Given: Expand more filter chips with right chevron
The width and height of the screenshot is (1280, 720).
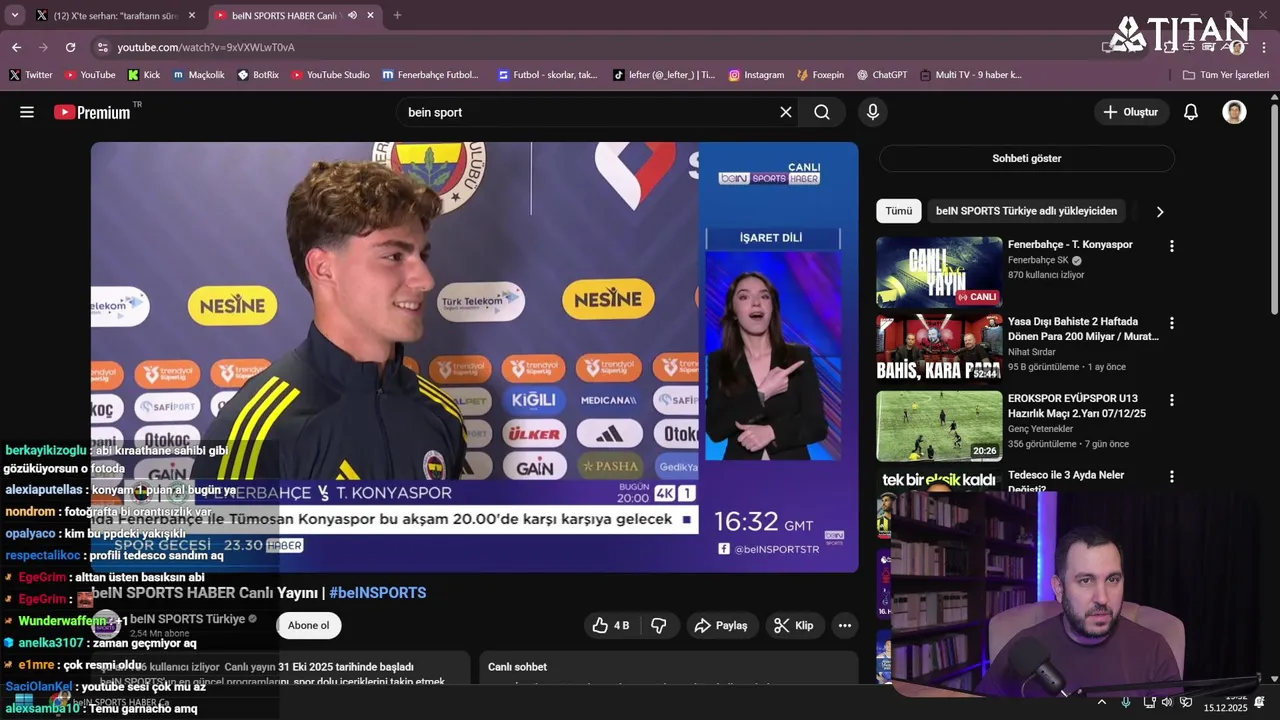Looking at the screenshot, I should coord(1160,211).
